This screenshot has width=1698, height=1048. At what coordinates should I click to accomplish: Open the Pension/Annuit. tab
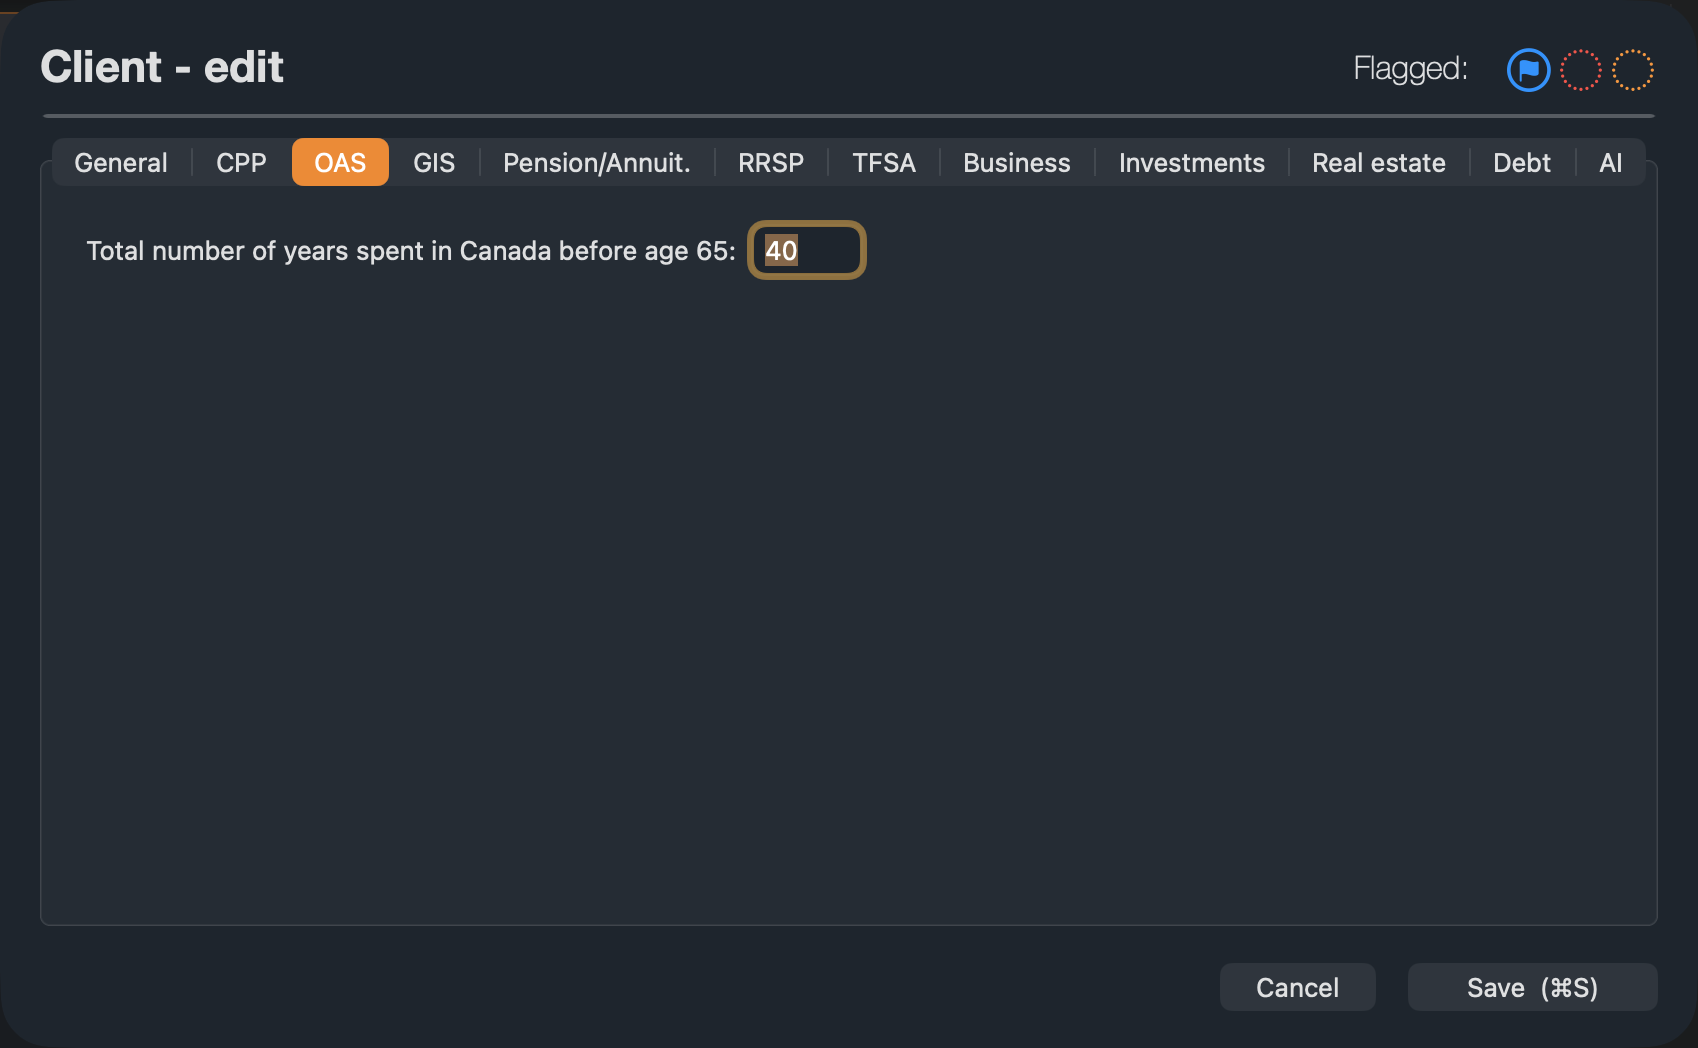(x=597, y=163)
